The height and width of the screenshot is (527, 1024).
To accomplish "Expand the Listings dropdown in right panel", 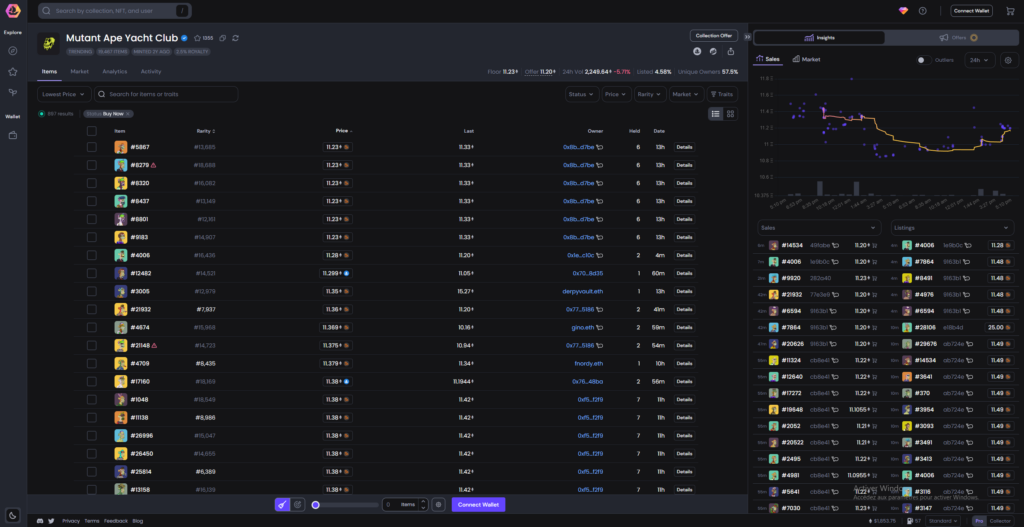I will (x=952, y=227).
